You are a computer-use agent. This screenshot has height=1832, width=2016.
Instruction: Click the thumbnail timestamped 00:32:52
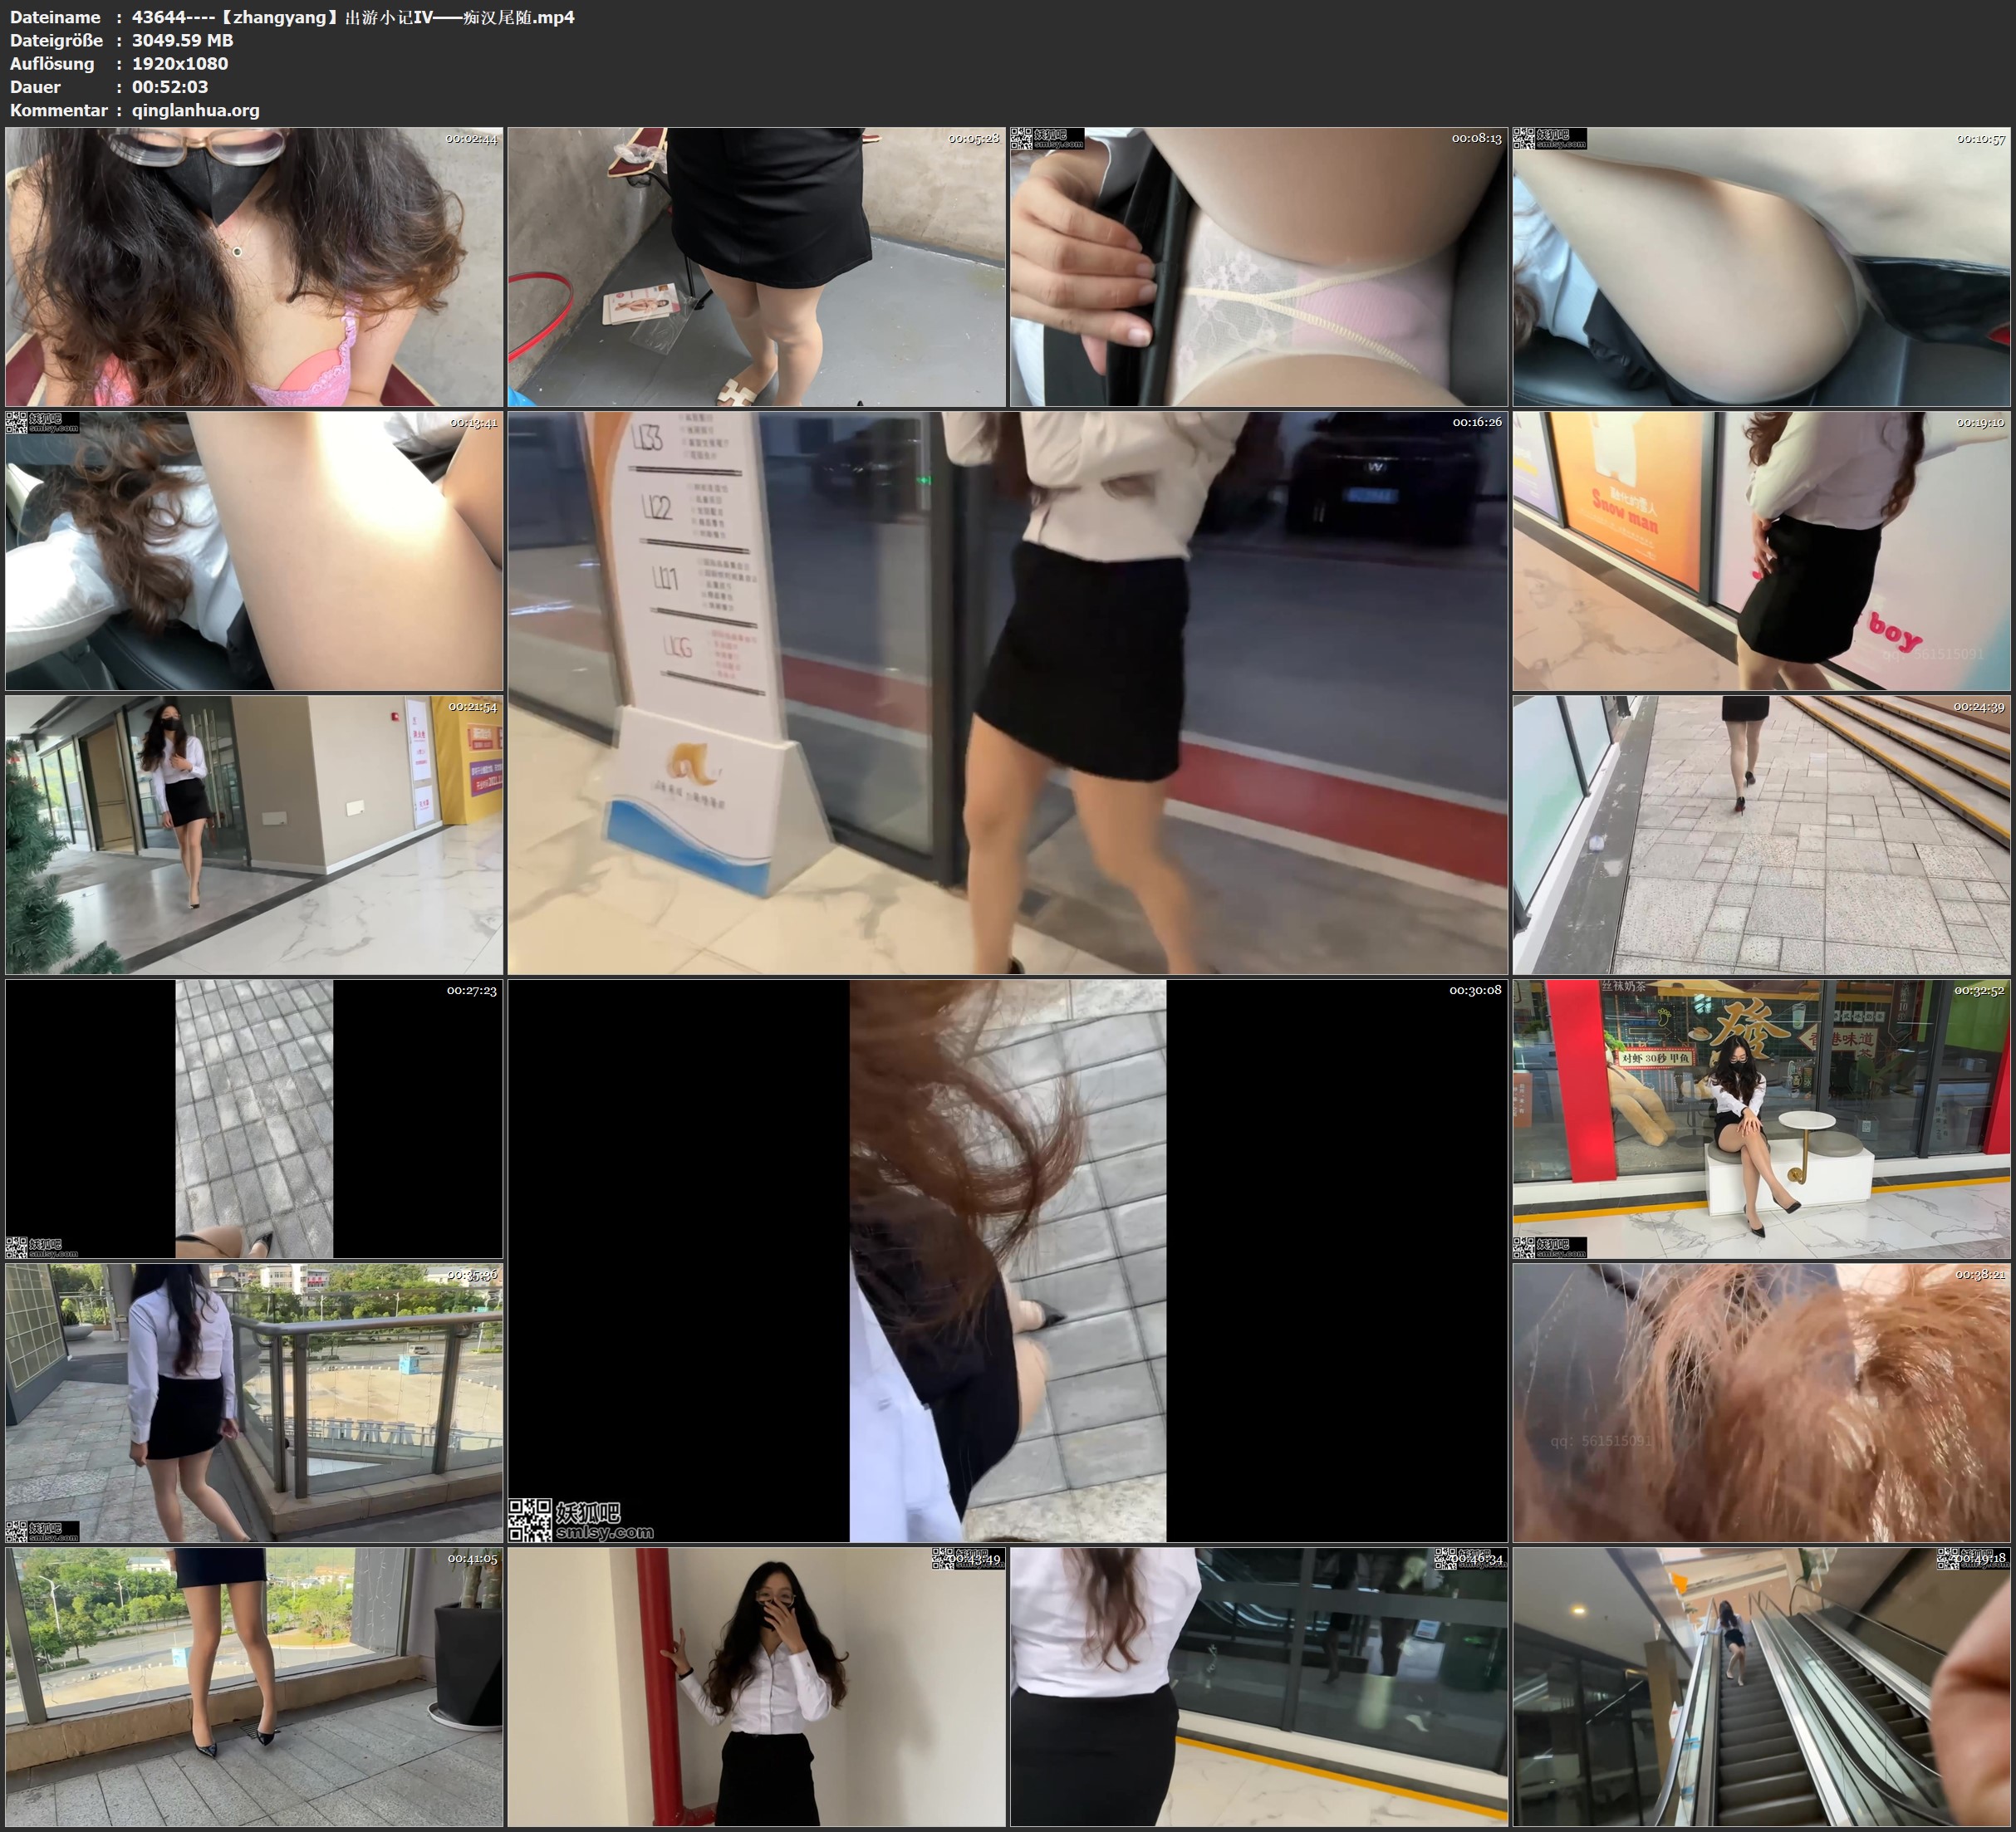pyautogui.click(x=1761, y=1118)
